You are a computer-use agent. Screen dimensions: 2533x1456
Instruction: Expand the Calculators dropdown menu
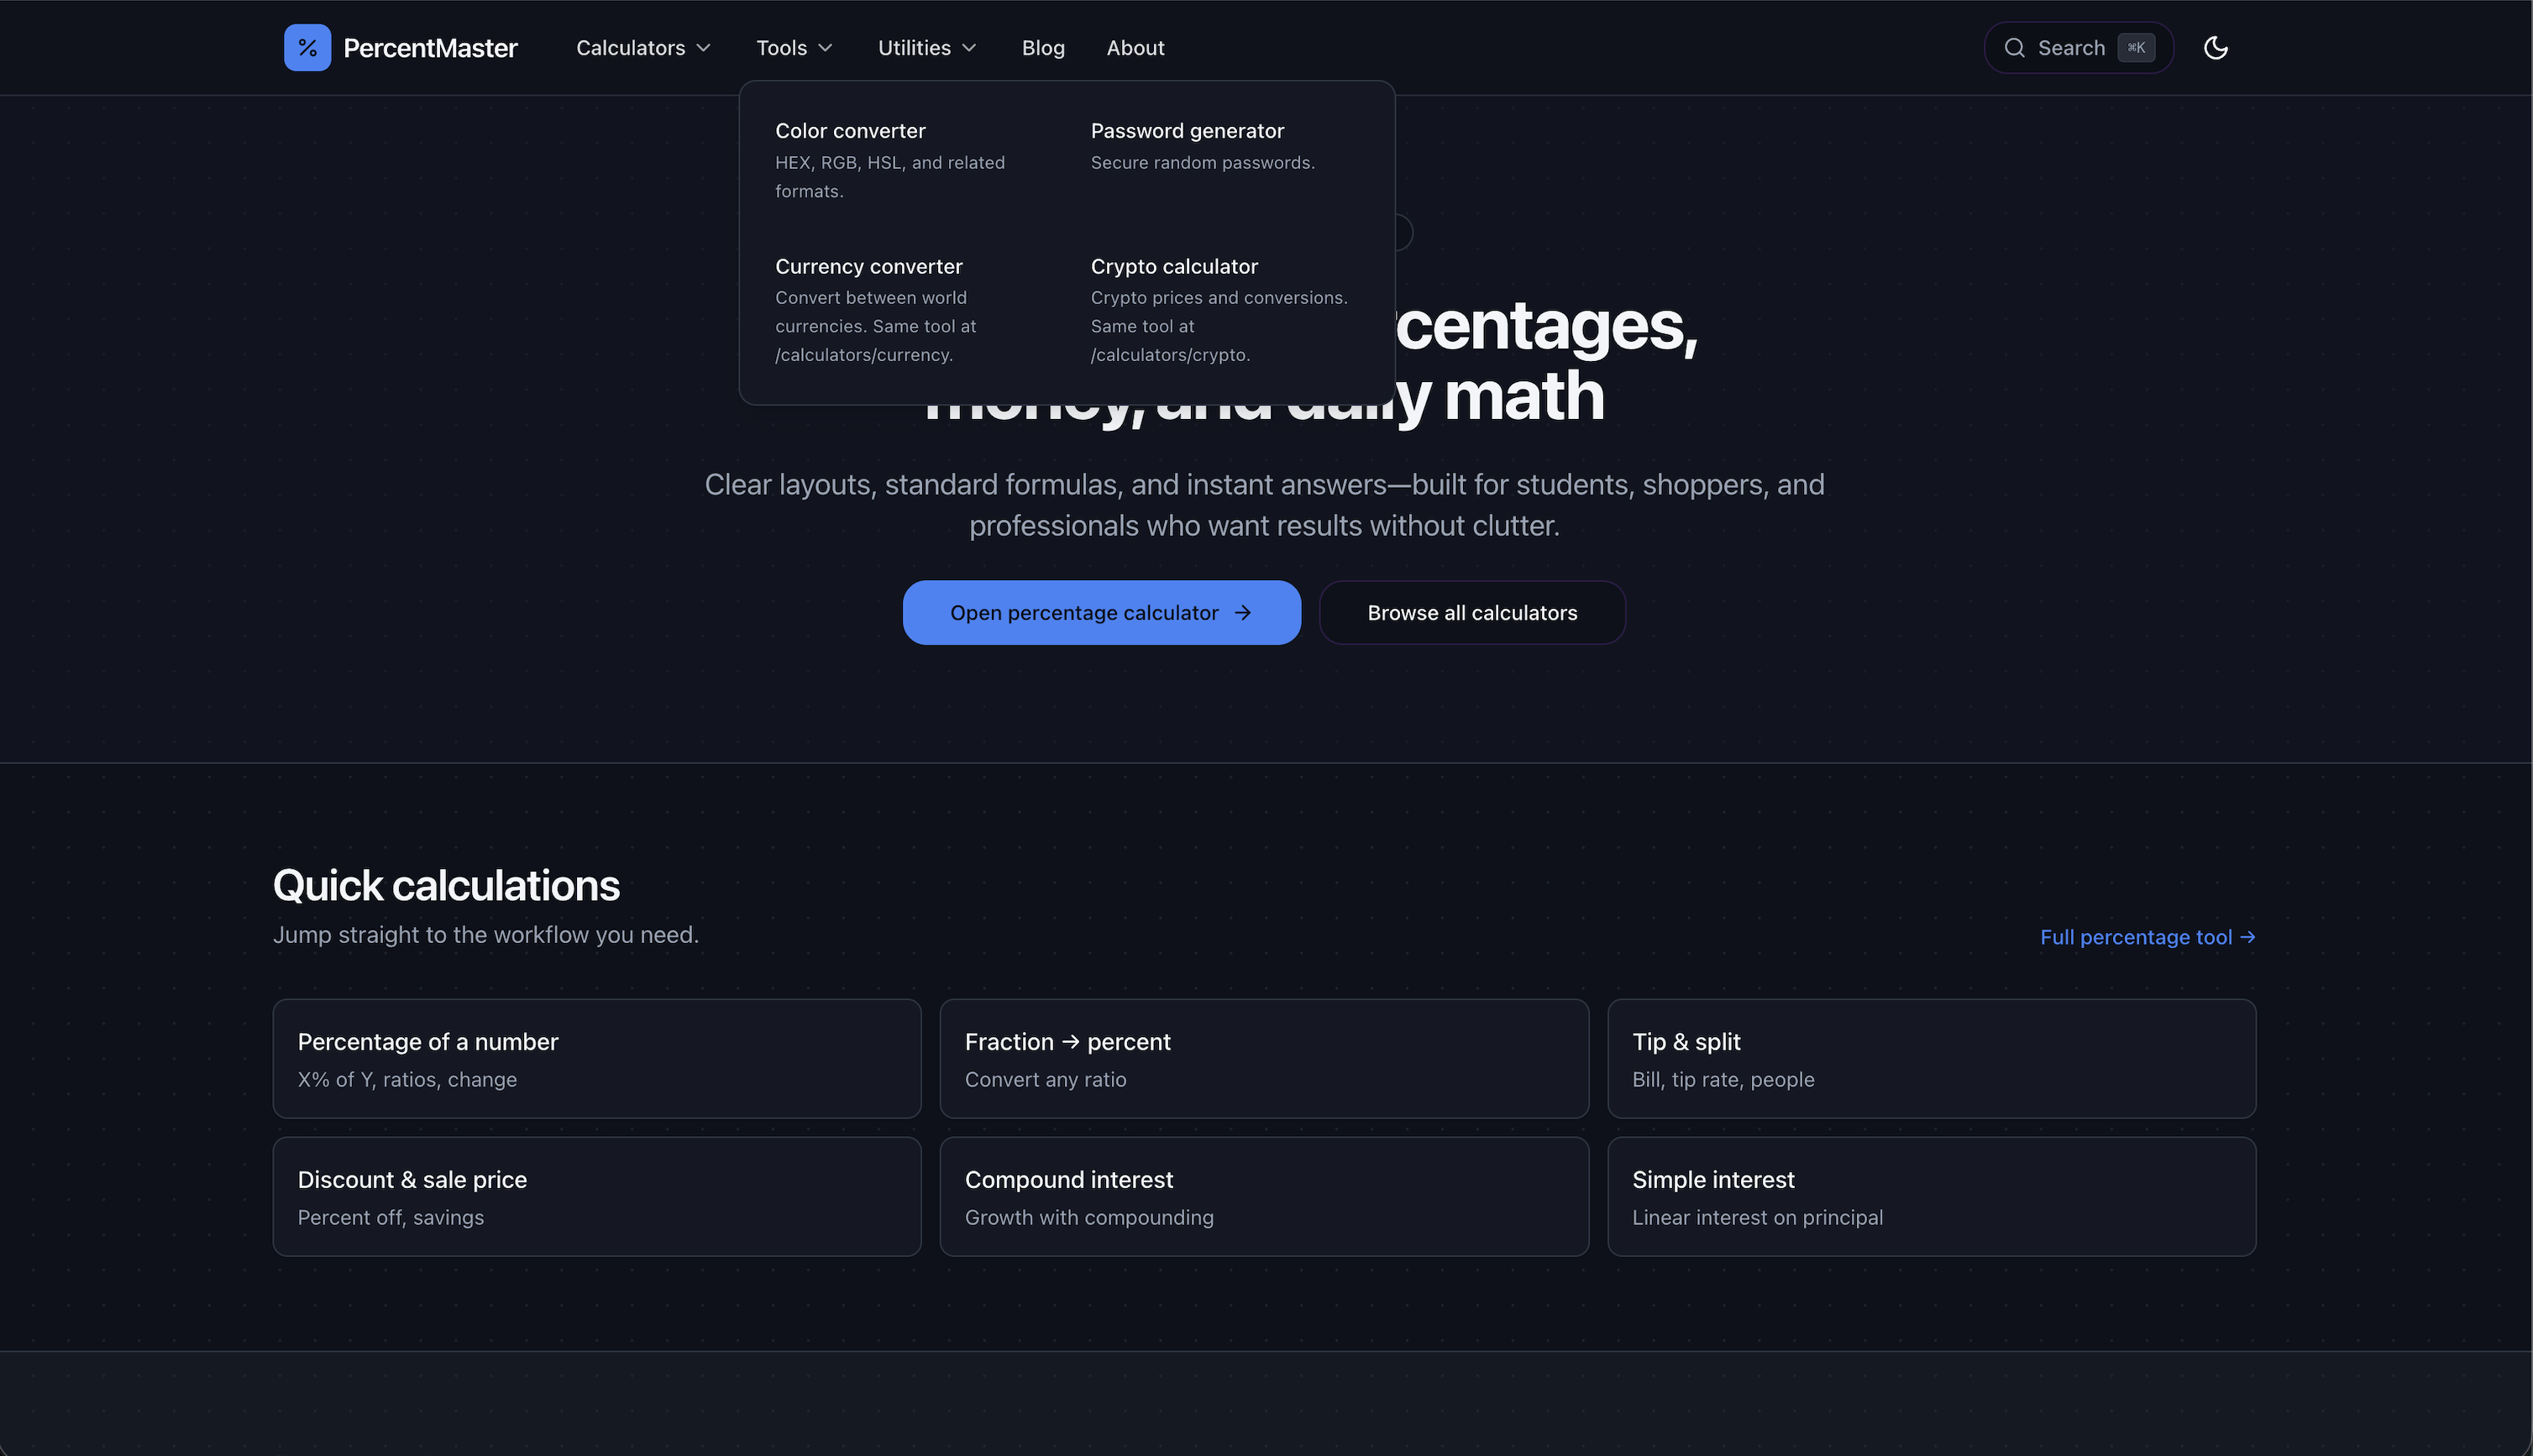(x=643, y=48)
